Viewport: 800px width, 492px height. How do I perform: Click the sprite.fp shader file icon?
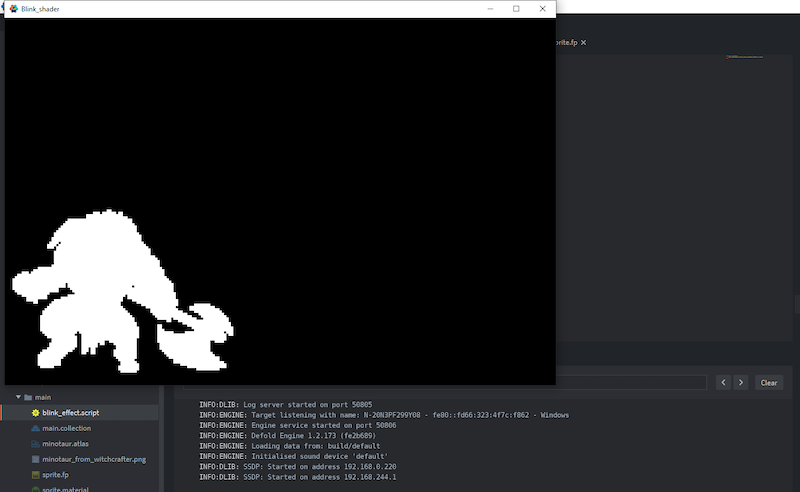(36, 474)
